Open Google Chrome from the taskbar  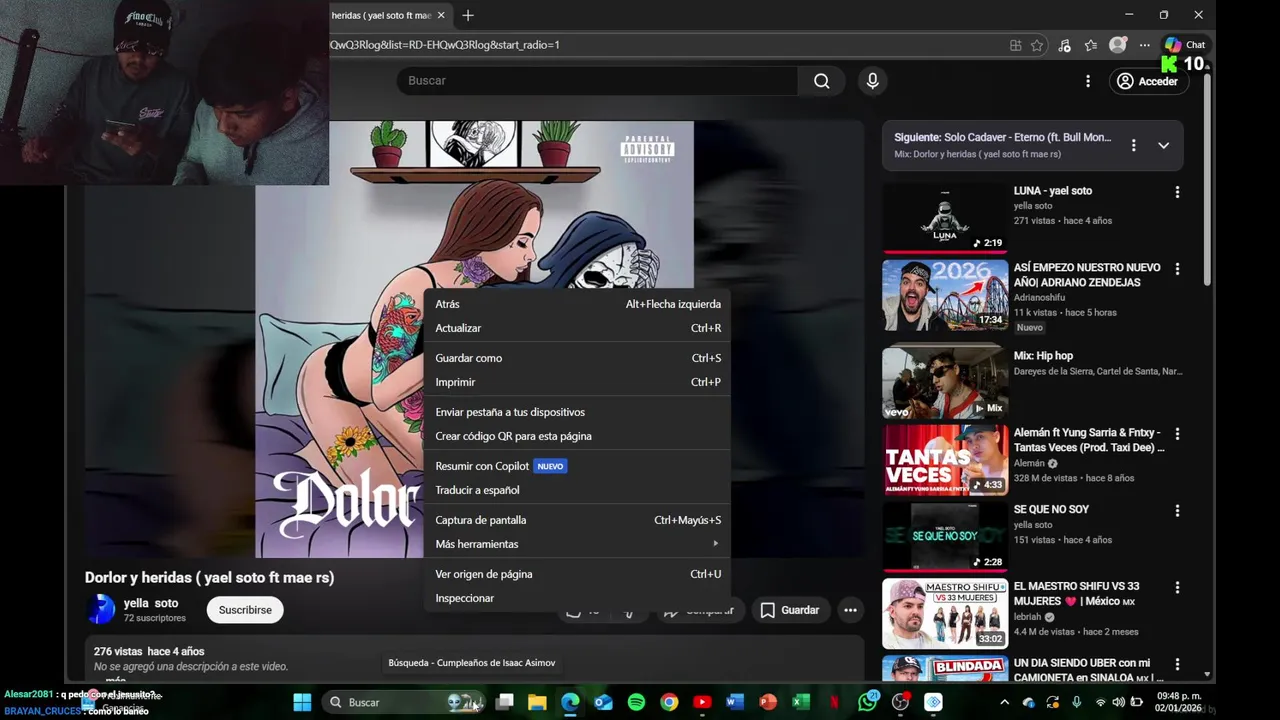click(x=669, y=702)
